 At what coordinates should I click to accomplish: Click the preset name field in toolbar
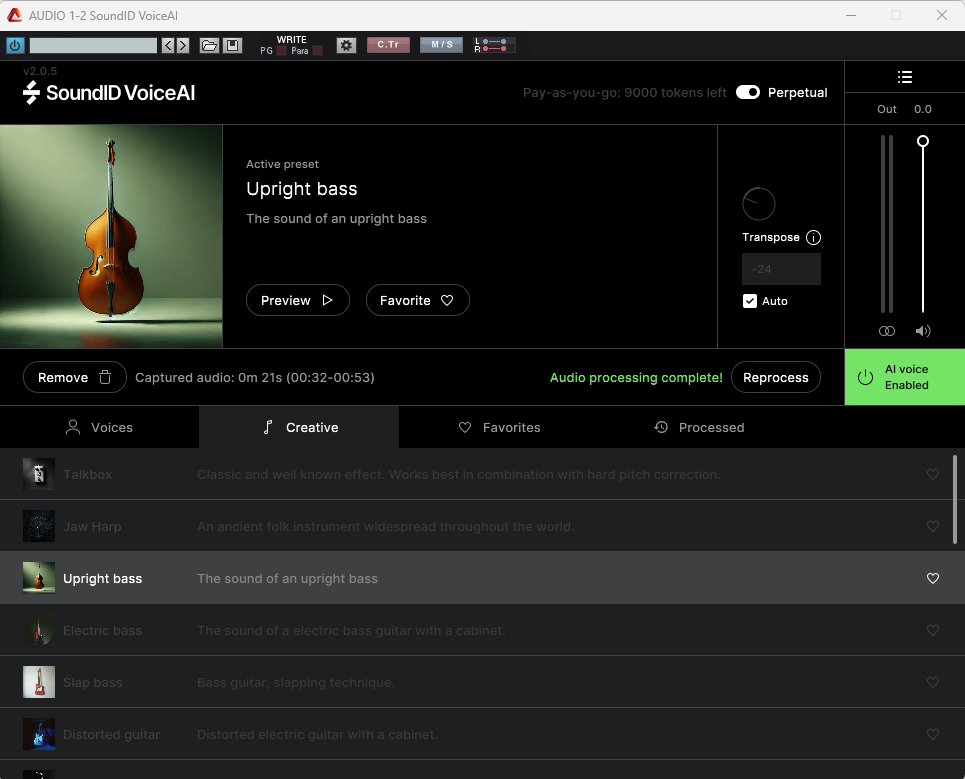tap(93, 45)
